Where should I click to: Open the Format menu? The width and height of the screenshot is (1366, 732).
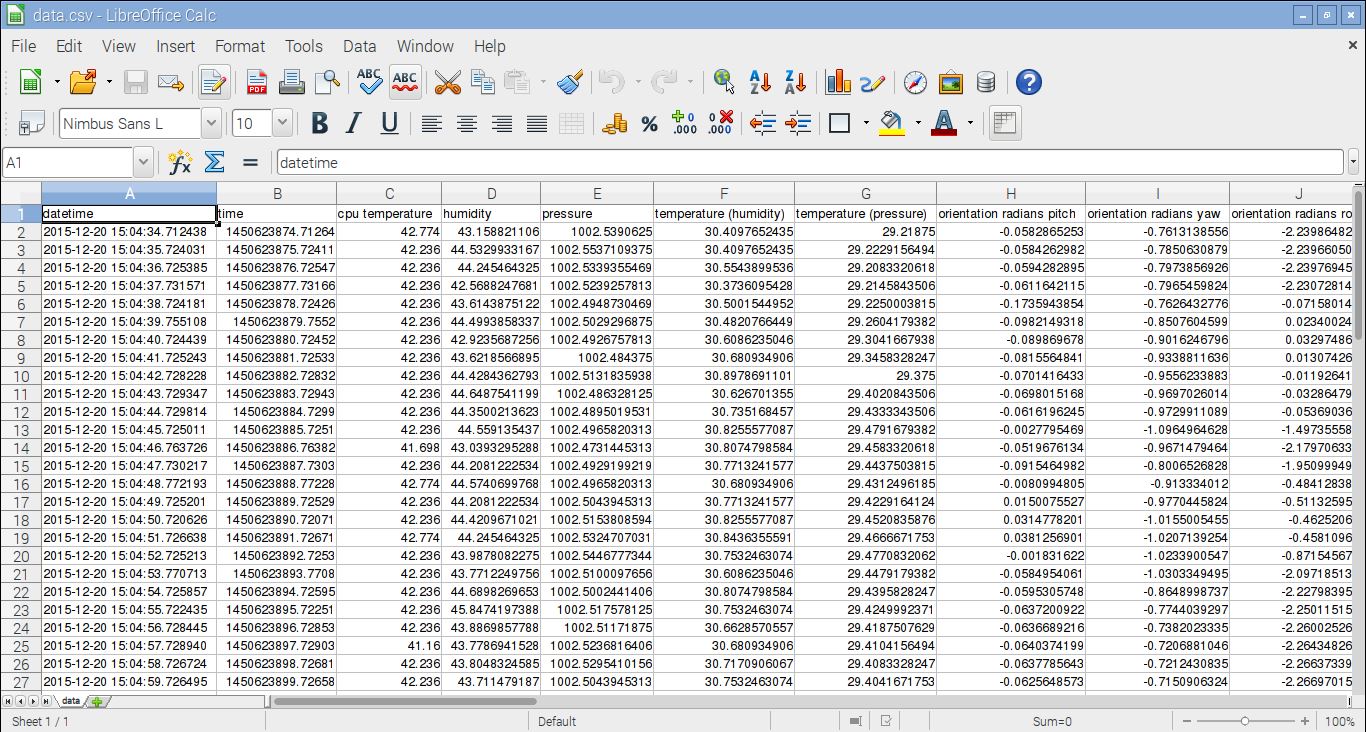point(240,46)
